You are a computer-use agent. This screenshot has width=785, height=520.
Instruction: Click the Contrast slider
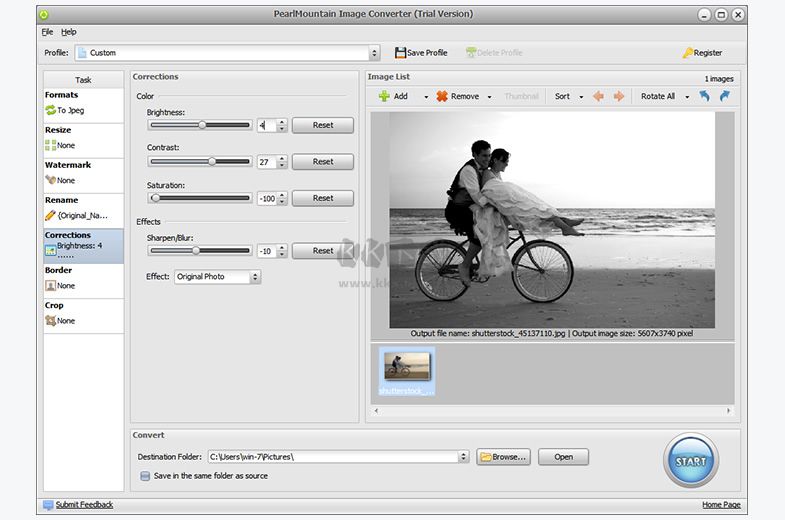212,161
